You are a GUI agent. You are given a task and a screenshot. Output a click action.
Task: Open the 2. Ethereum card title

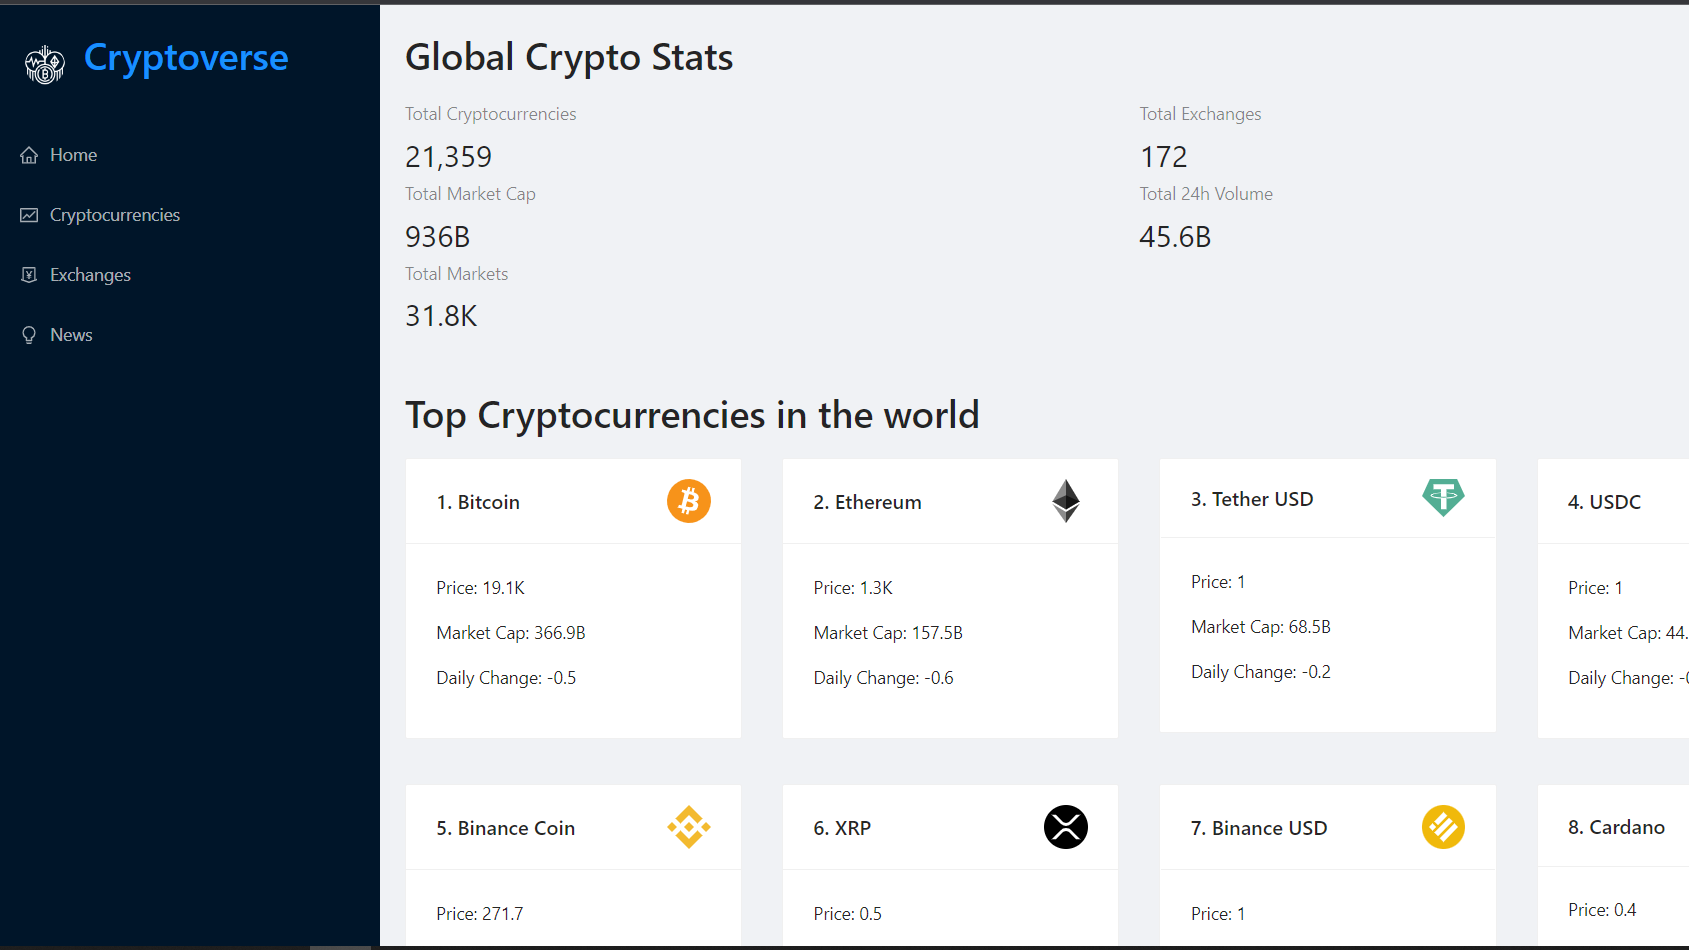(867, 502)
